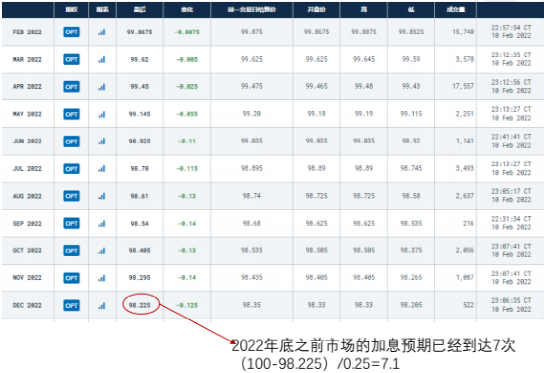The image size is (544, 373).
Task: Click the OPT button for MAY 2022
Action: click(x=71, y=114)
